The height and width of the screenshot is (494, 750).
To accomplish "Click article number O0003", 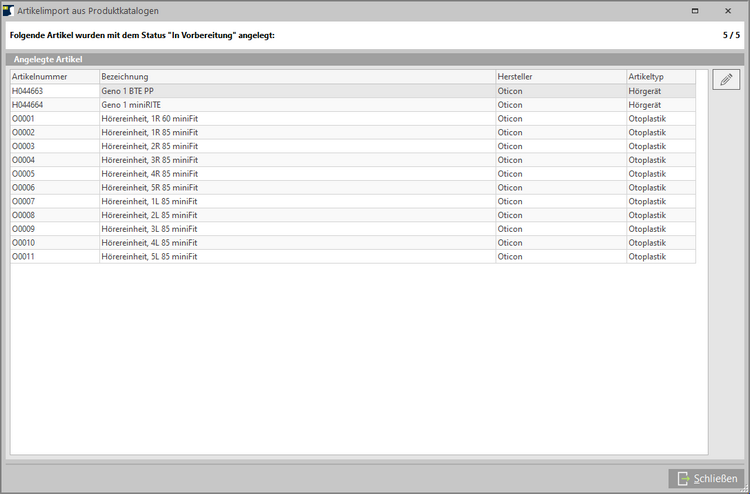I will (23, 146).
